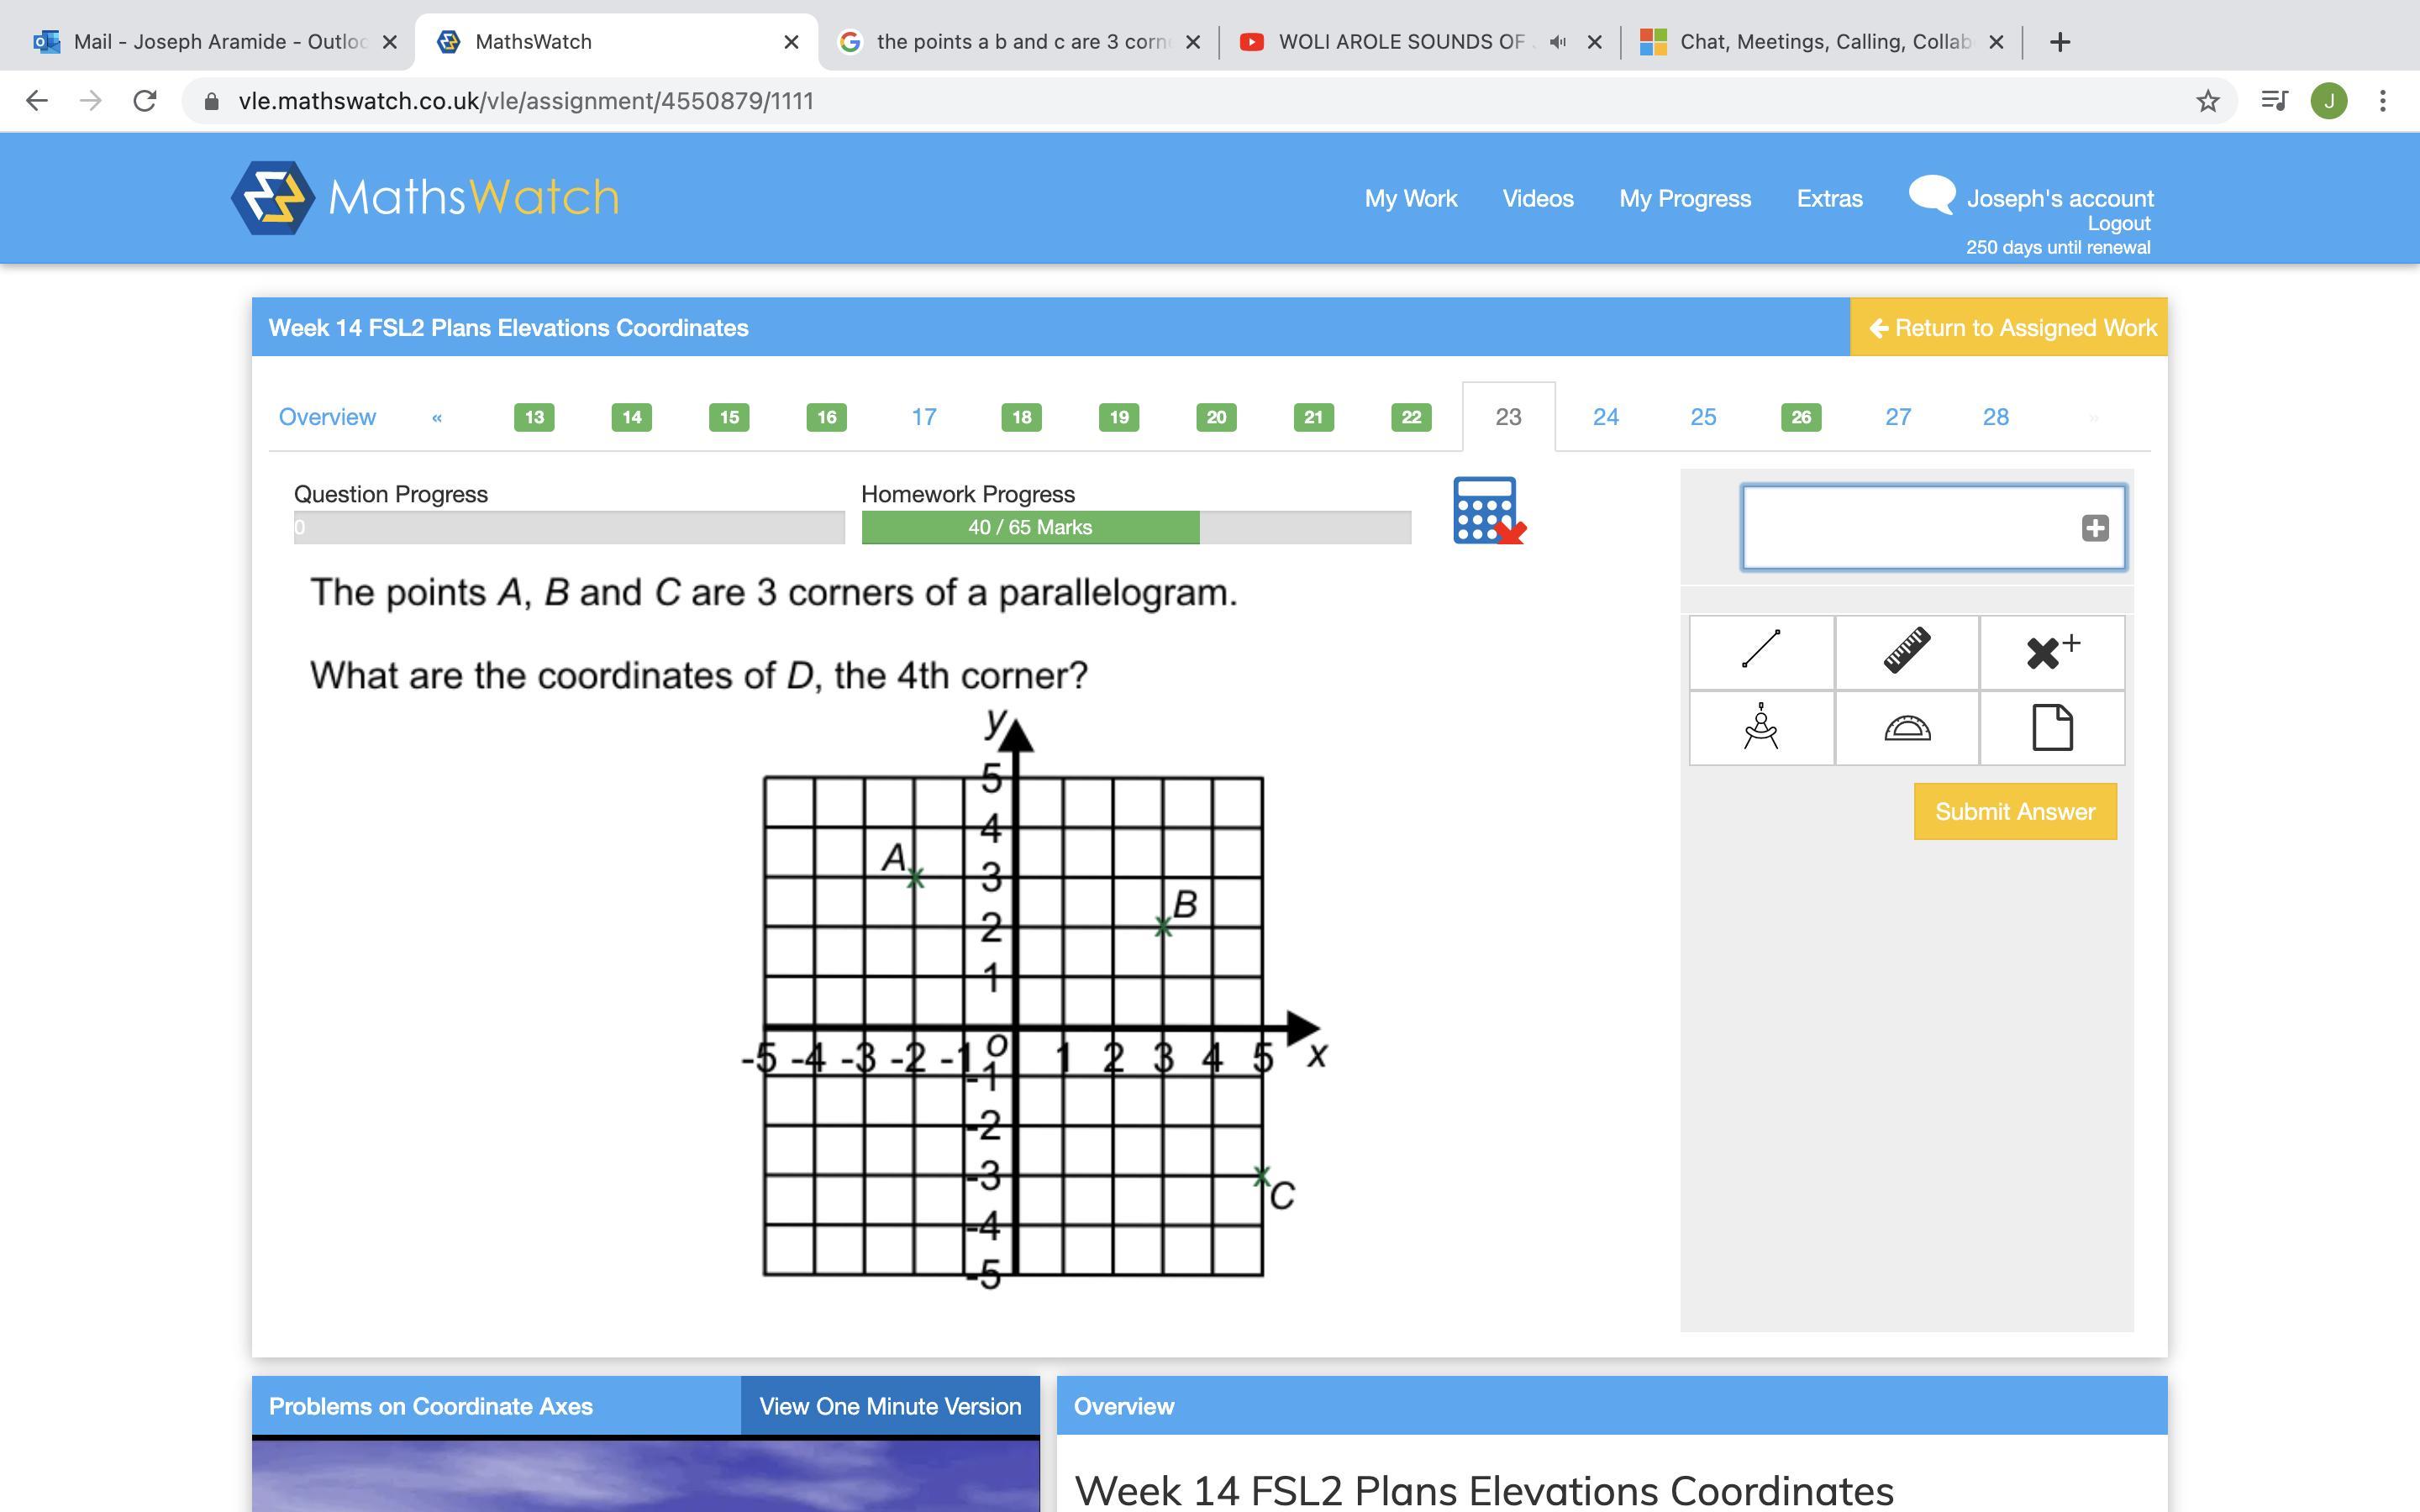Click inside the answer input field

1908,528
